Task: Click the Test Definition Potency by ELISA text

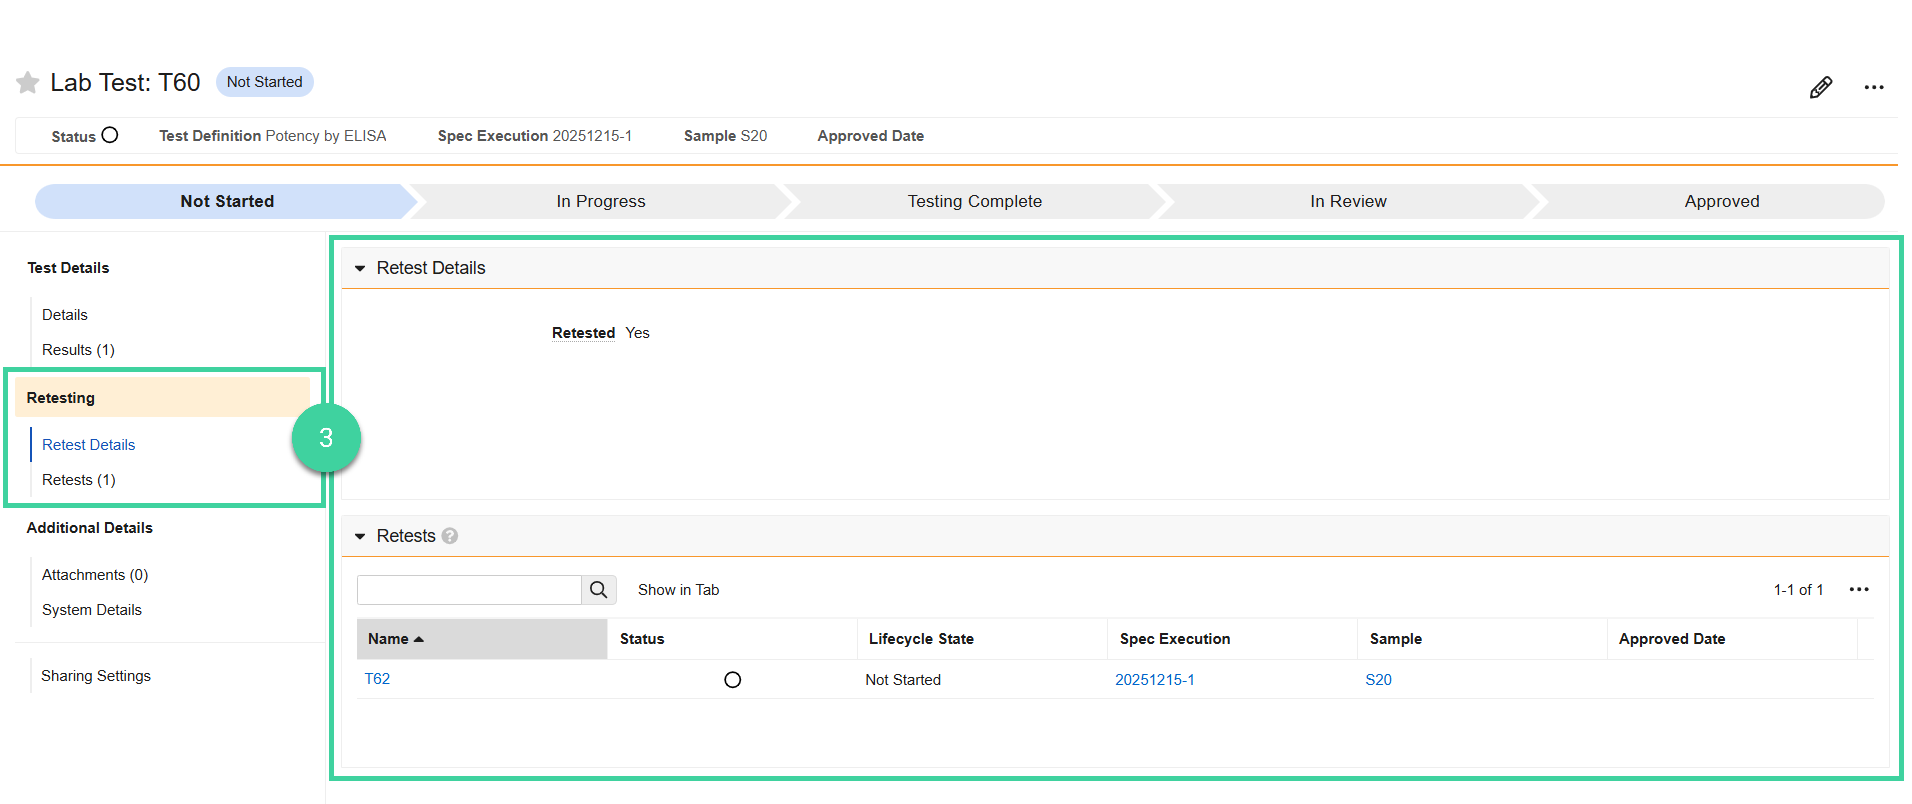Action: 273,136
